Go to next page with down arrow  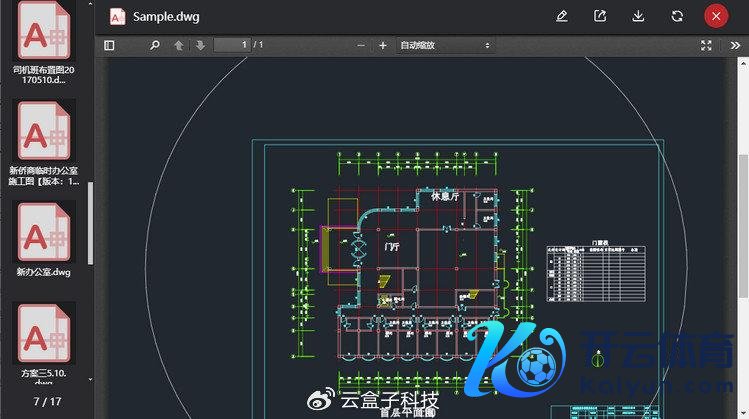click(200, 45)
